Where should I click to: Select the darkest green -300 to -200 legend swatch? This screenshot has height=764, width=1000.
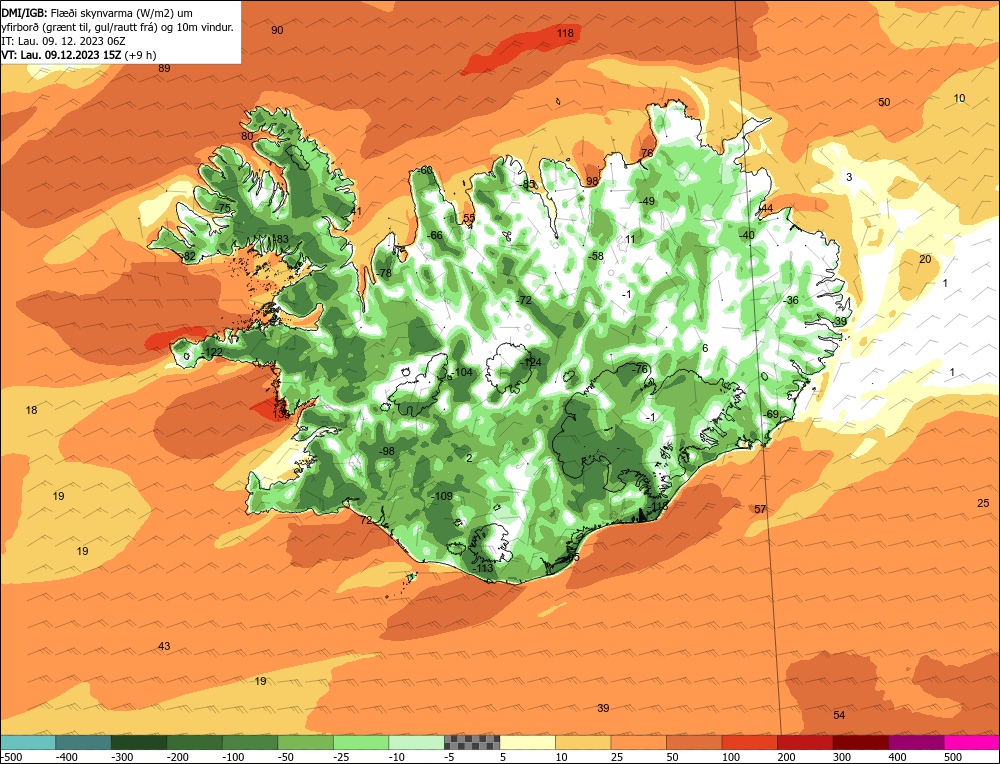pyautogui.click(x=138, y=742)
